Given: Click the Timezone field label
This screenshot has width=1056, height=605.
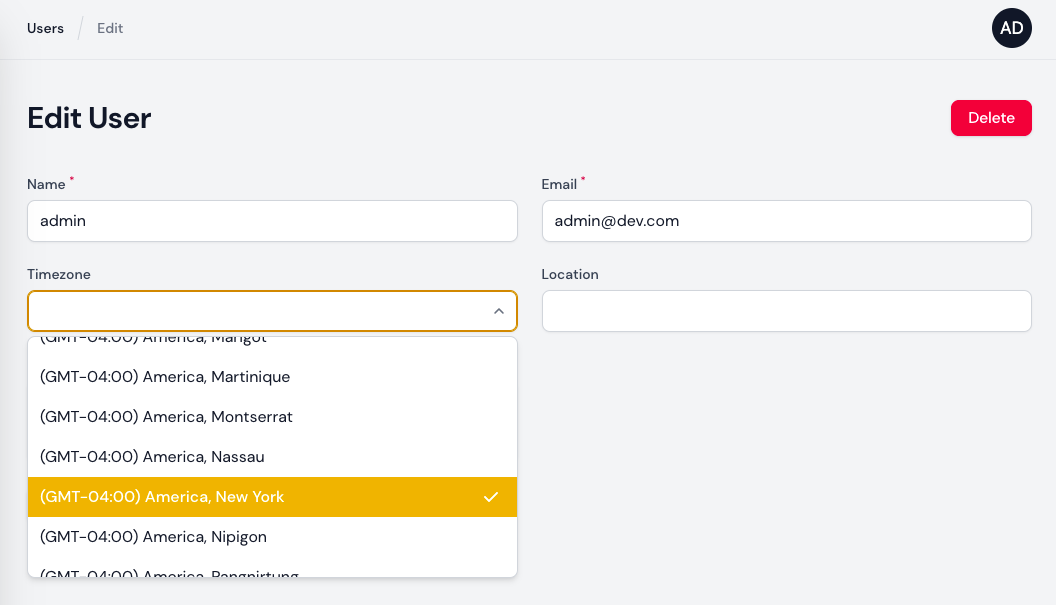Looking at the screenshot, I should point(59,274).
